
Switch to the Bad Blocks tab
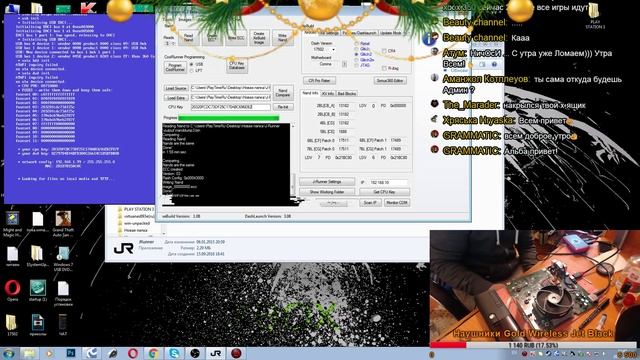[347, 94]
